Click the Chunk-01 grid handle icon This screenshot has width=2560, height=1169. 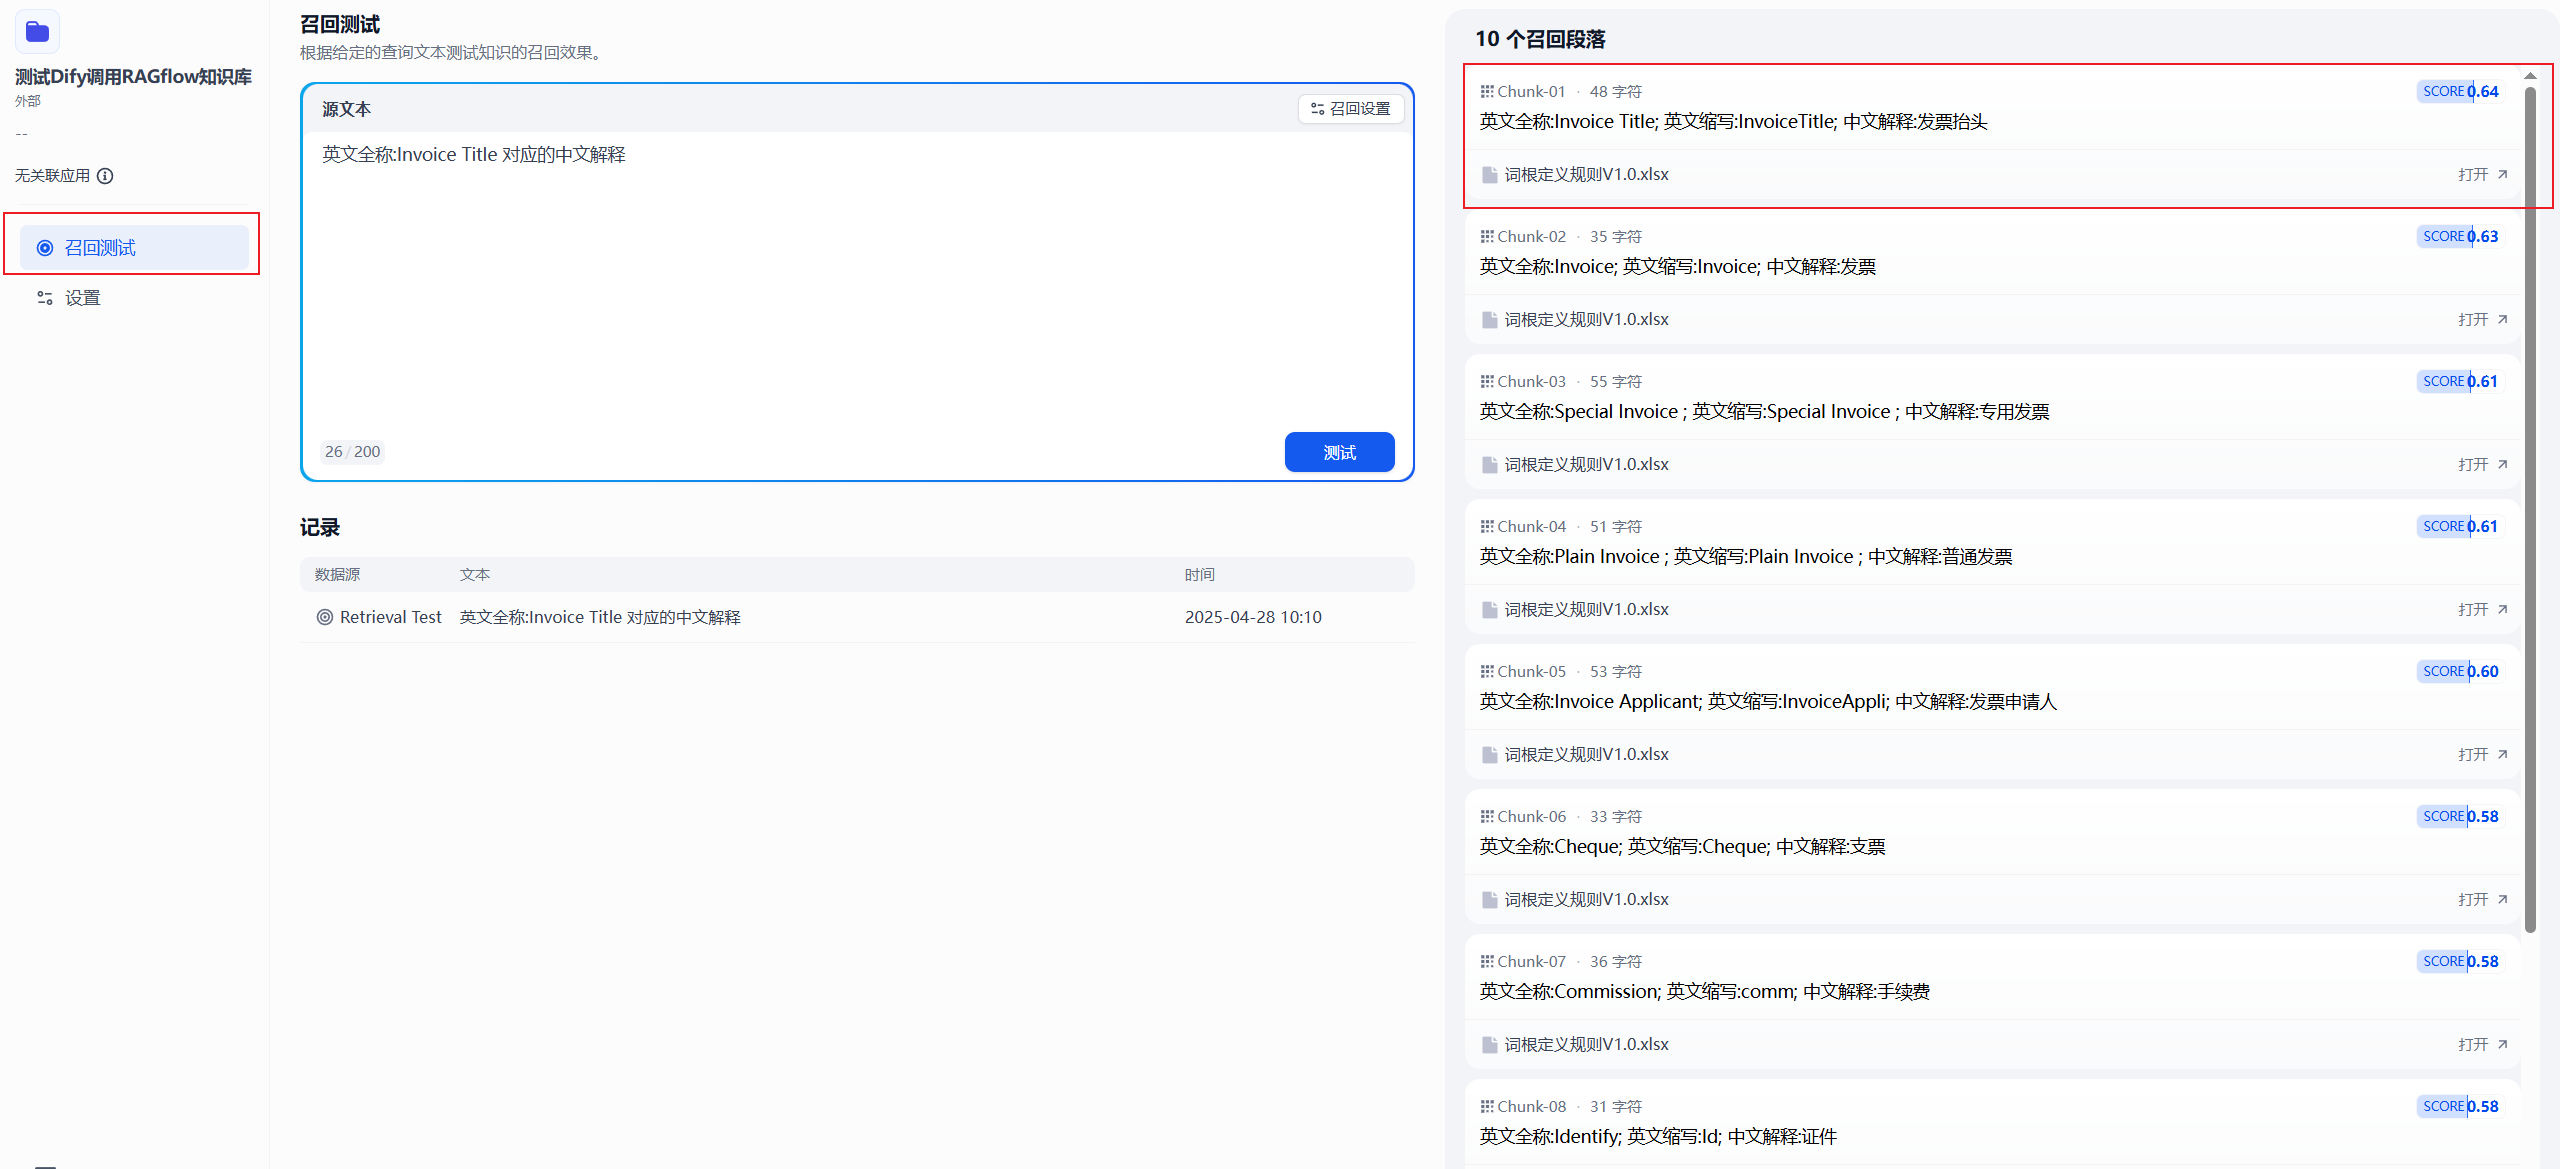[x=1487, y=92]
